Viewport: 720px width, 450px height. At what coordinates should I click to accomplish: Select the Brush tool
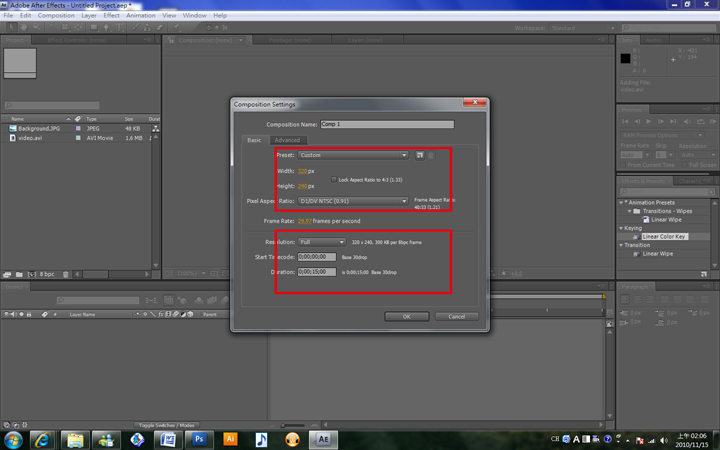(x=135, y=28)
